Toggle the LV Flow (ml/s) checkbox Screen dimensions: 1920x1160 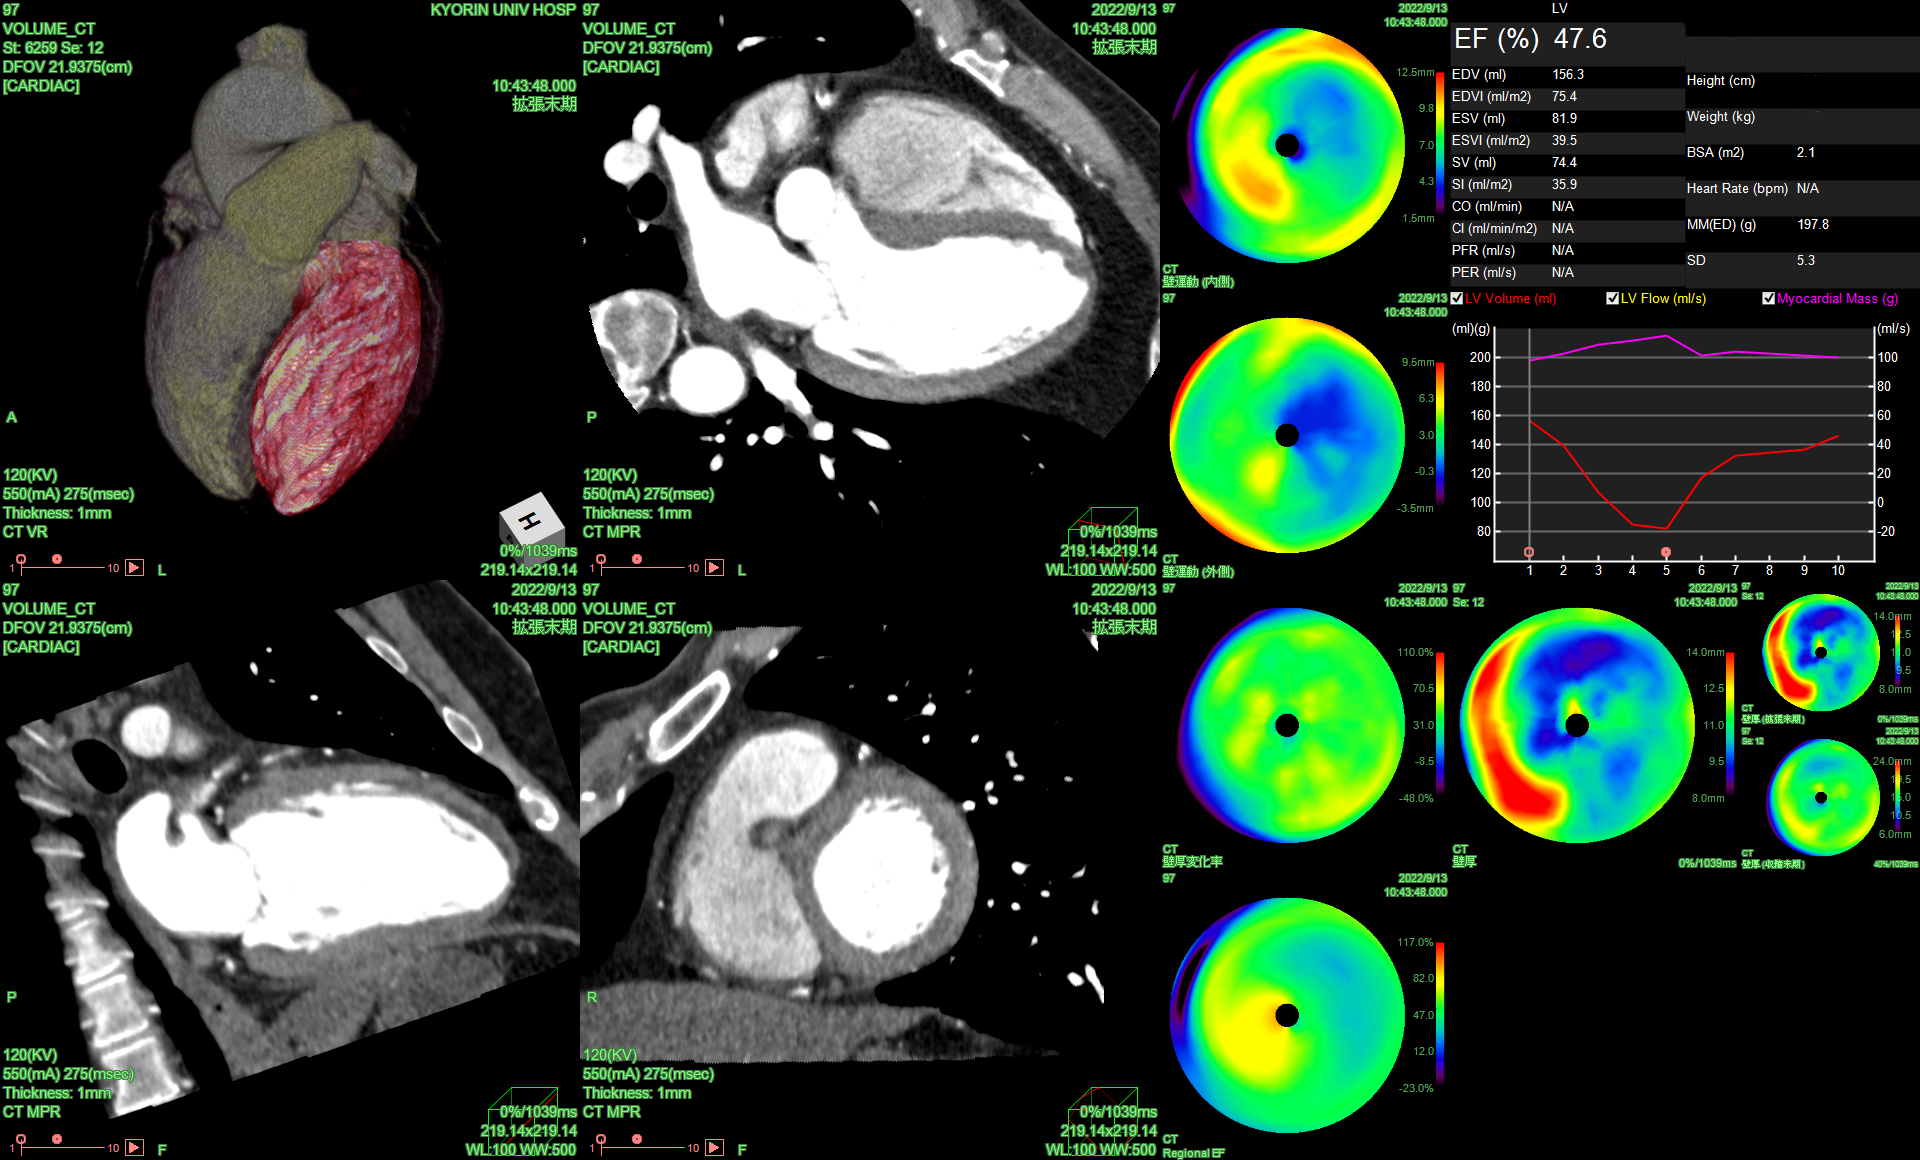tap(1612, 298)
